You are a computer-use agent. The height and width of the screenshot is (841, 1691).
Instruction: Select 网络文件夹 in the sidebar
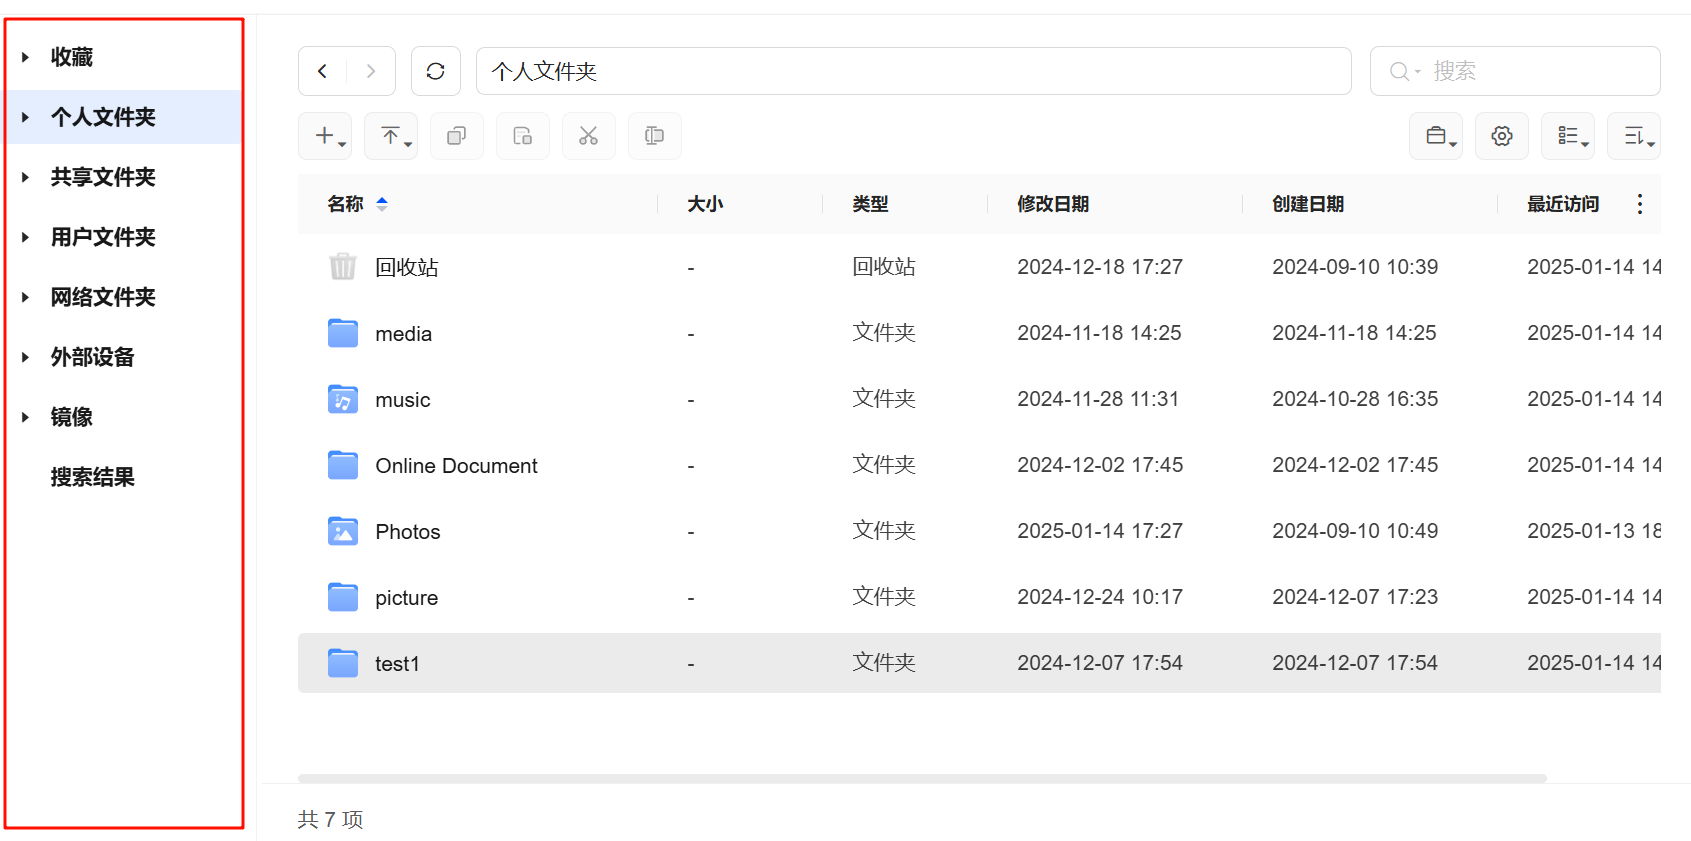[103, 297]
